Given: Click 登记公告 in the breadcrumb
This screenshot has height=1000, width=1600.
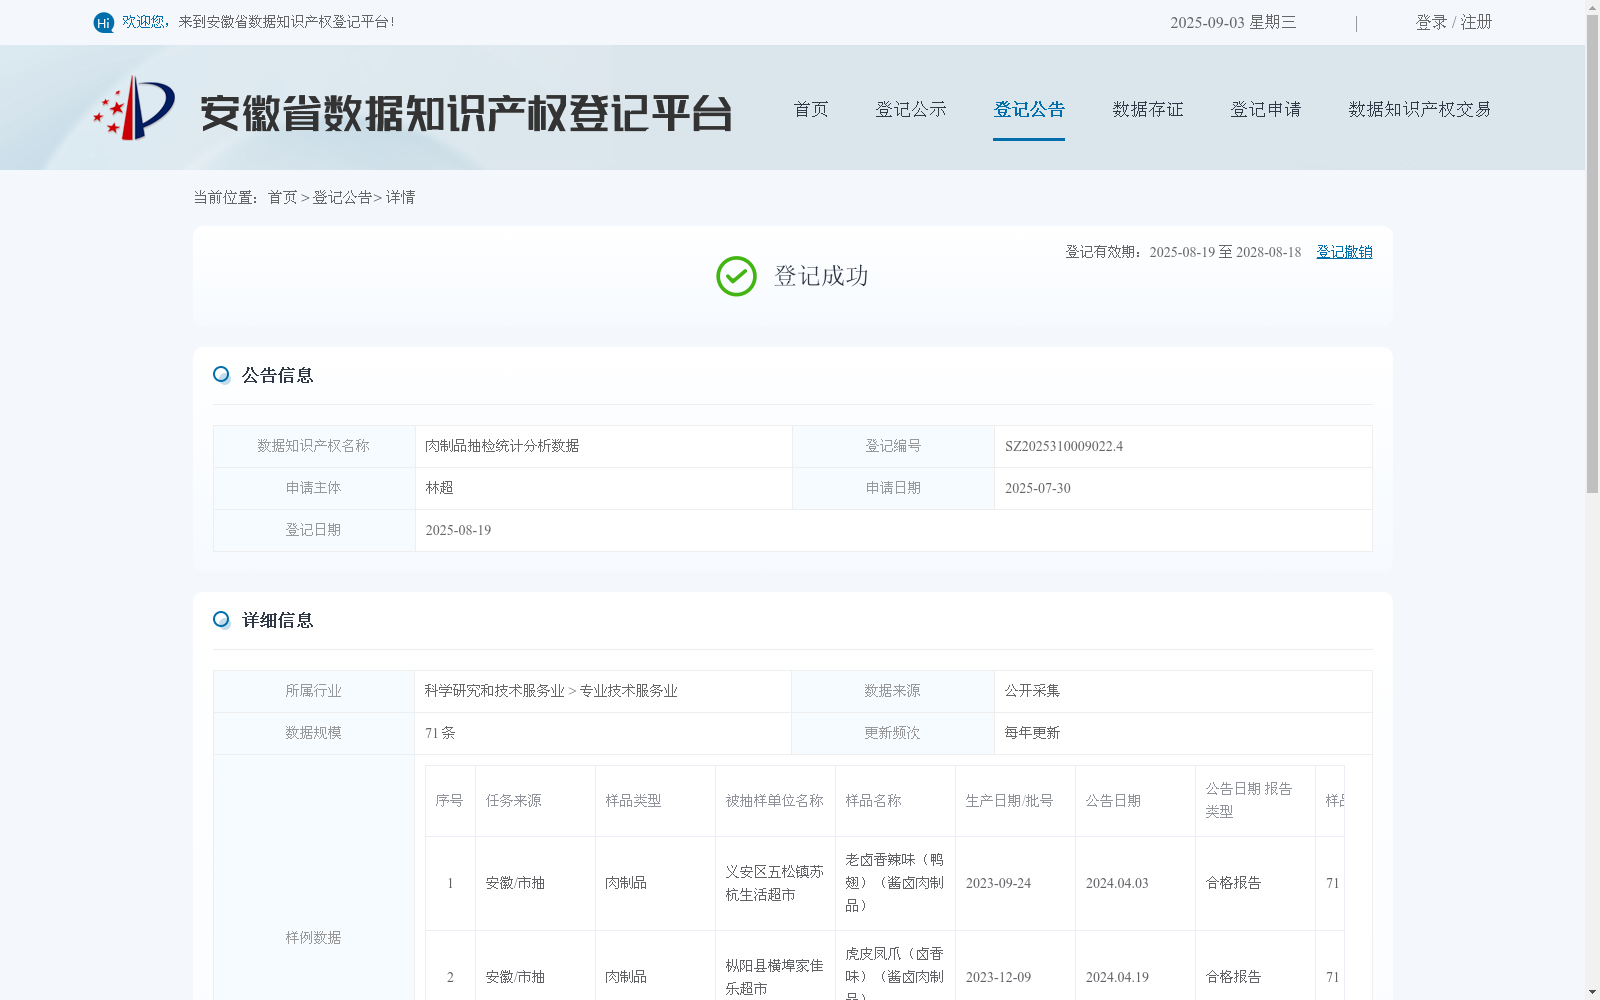Looking at the screenshot, I should point(342,197).
